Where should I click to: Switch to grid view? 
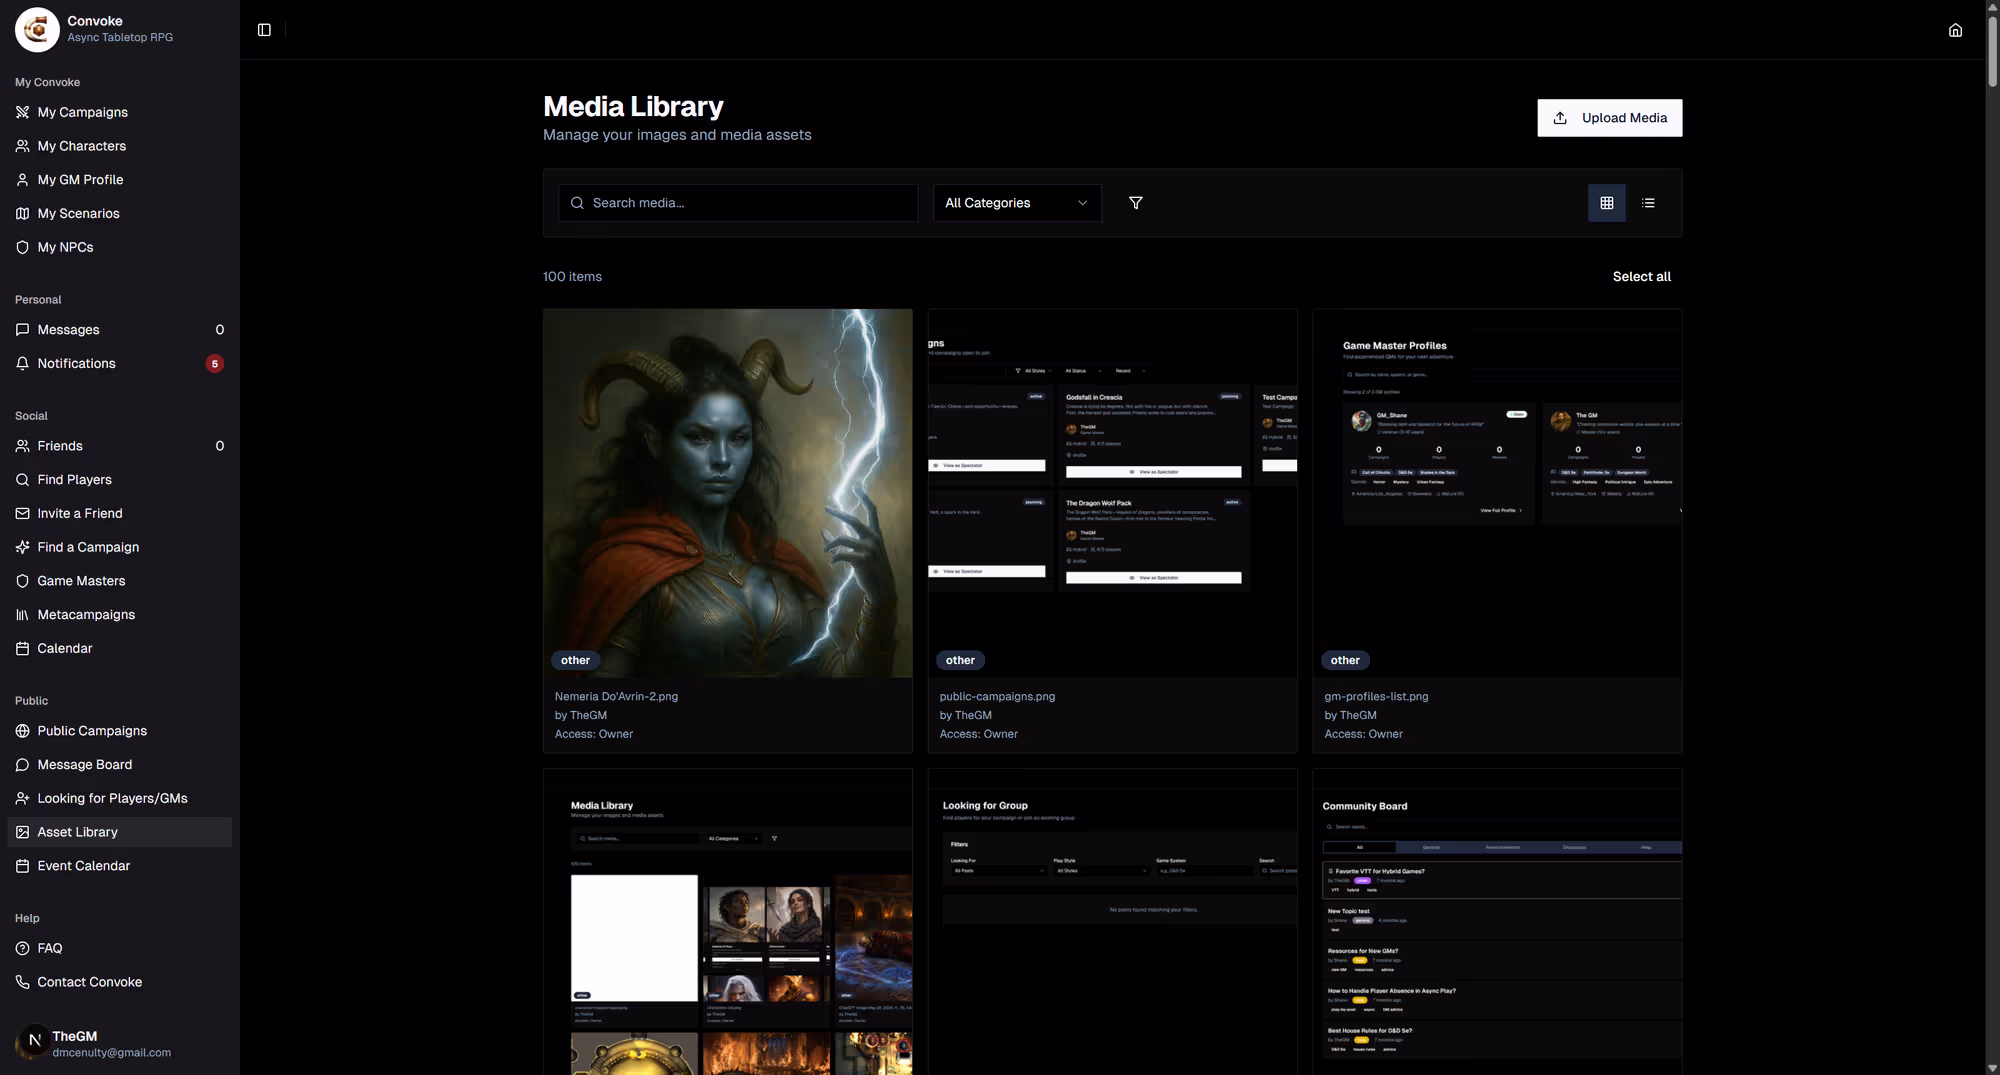coord(1607,203)
